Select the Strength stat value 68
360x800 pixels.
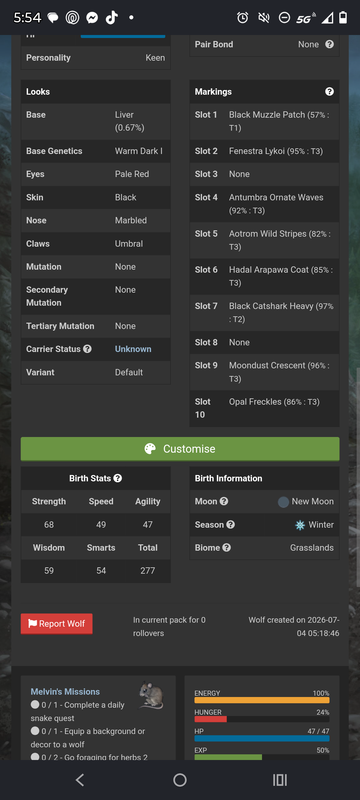[x=49, y=524]
